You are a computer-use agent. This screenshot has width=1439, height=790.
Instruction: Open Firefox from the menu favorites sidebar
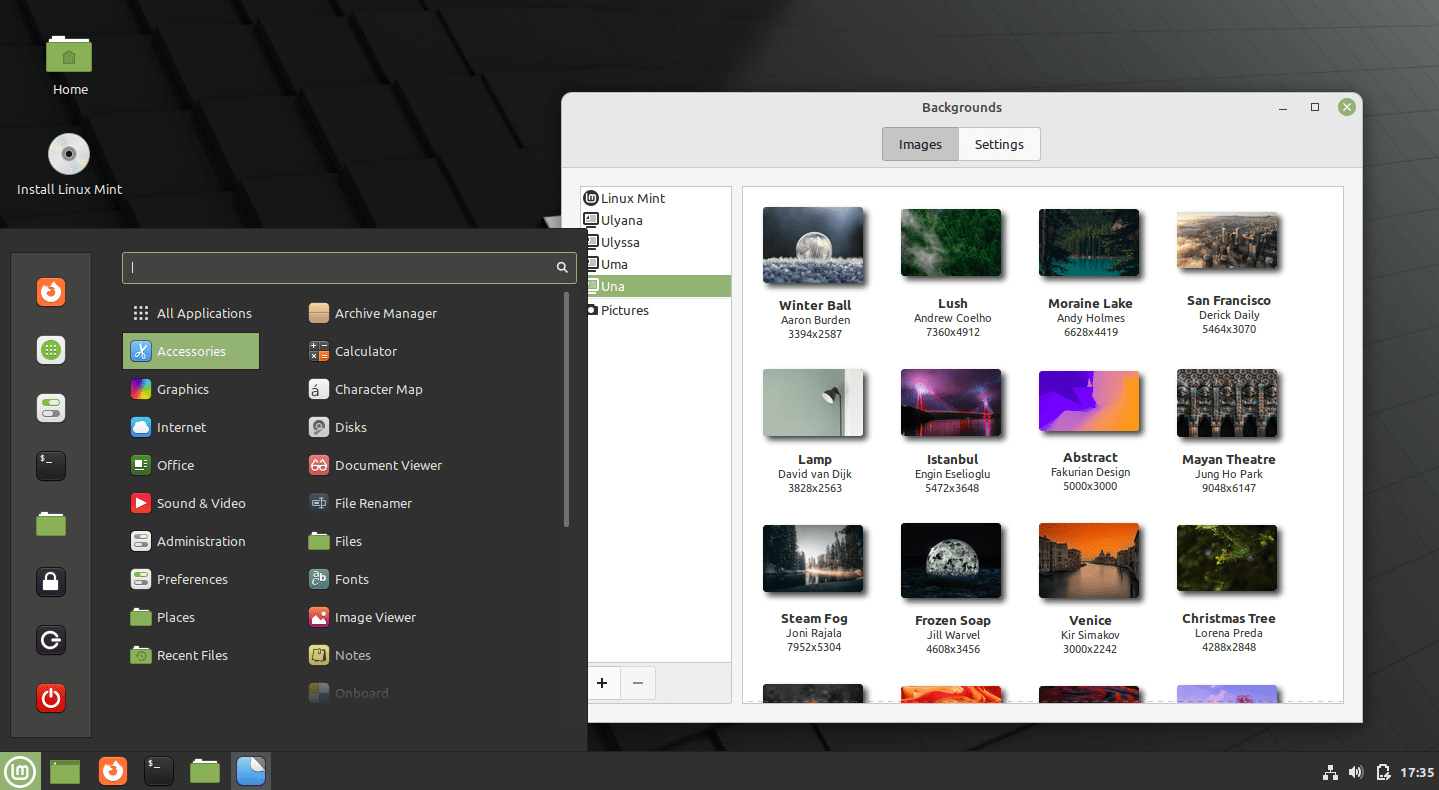(51, 292)
